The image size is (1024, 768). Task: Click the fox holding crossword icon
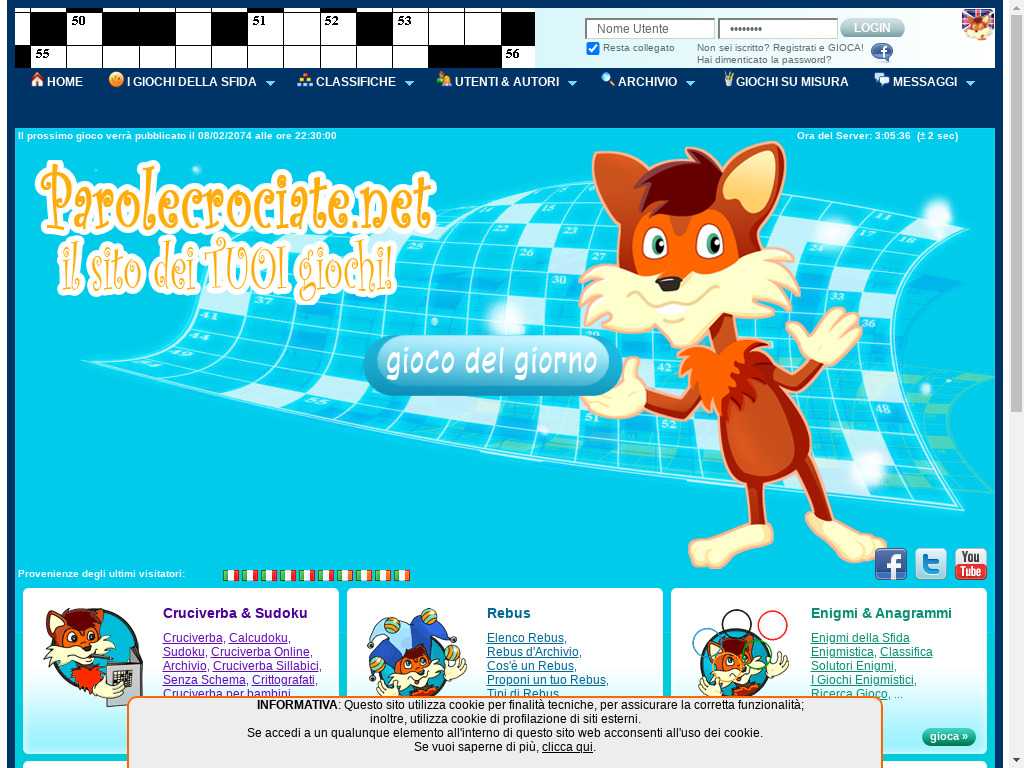93,656
